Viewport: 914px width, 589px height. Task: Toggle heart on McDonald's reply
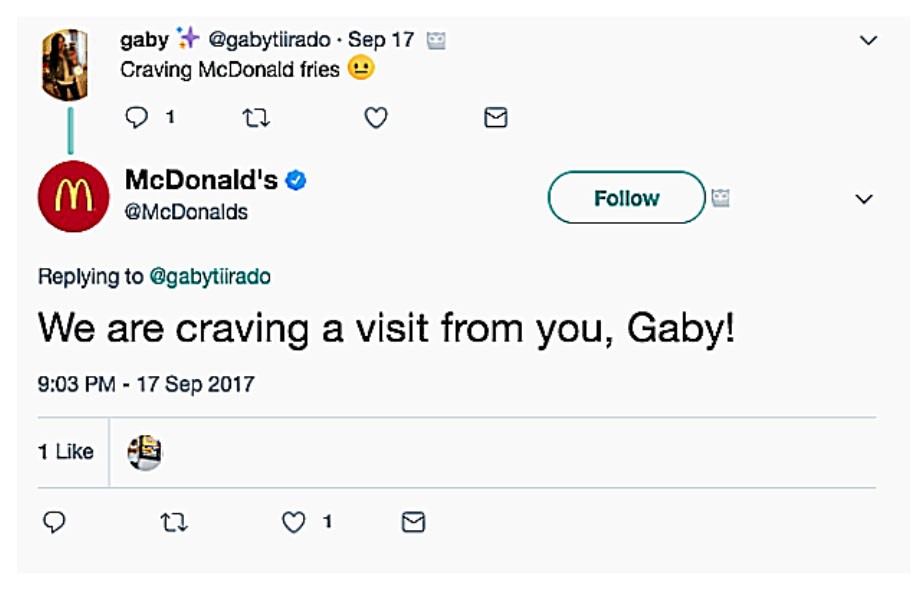coord(293,522)
